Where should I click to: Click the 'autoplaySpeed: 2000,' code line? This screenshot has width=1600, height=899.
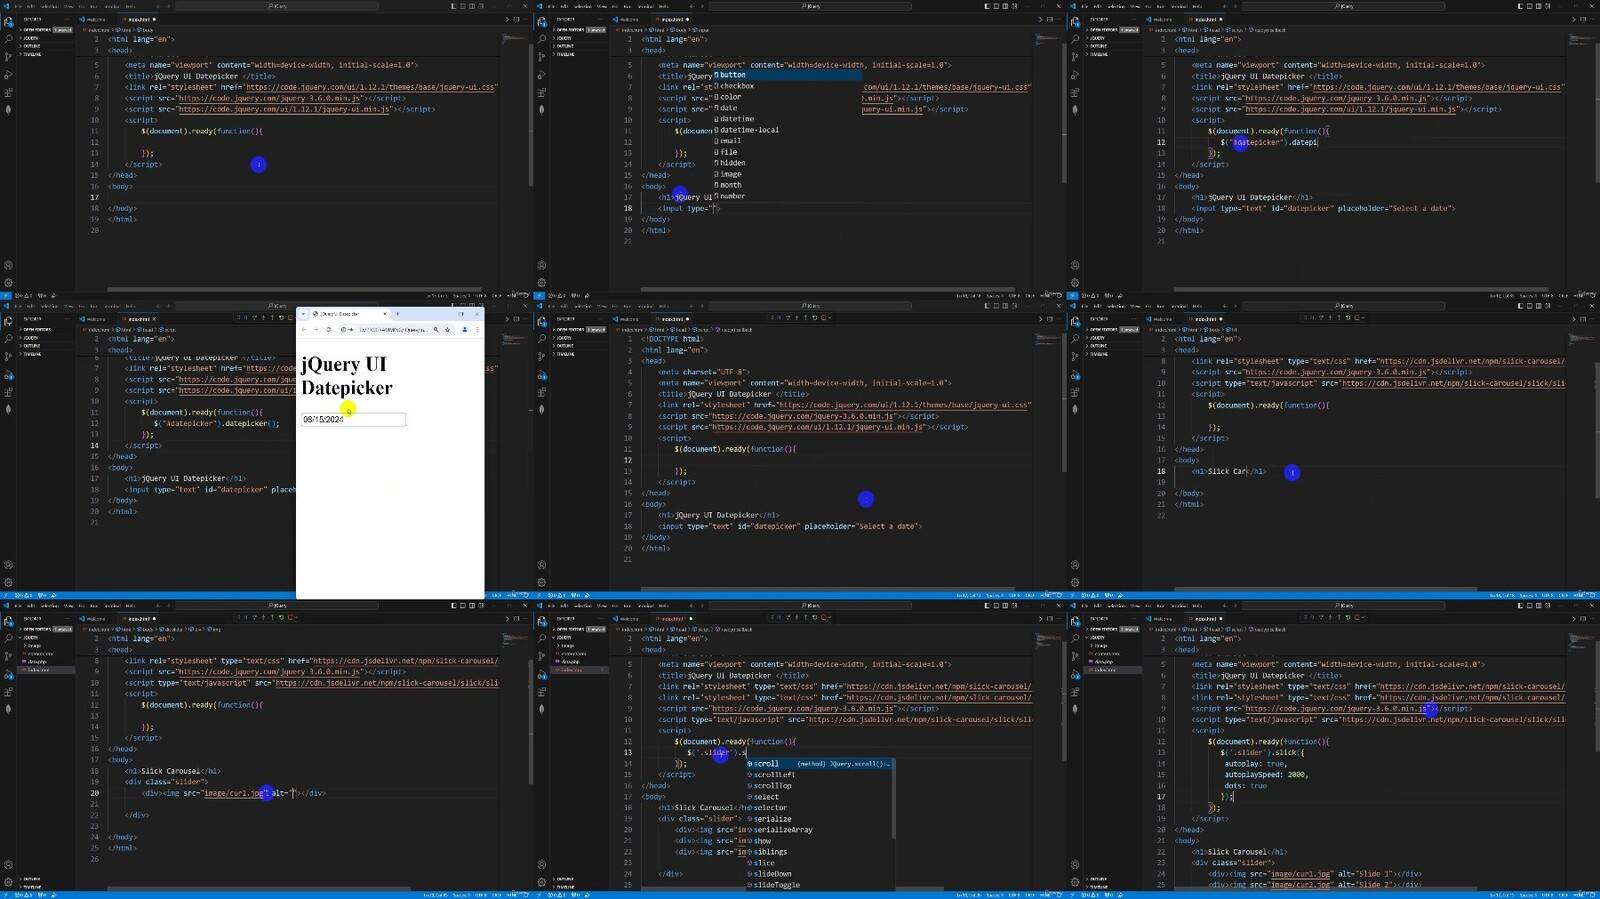(x=1265, y=775)
